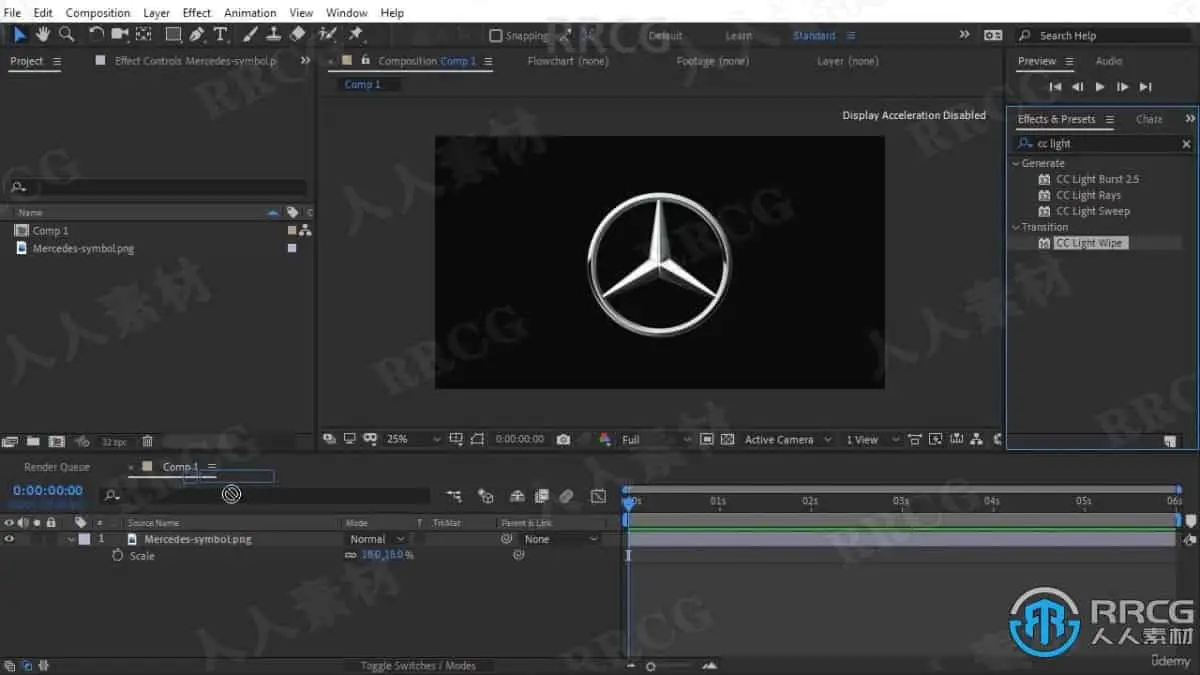Open the Window menu
Image resolution: width=1200 pixels, height=675 pixels.
pos(347,13)
